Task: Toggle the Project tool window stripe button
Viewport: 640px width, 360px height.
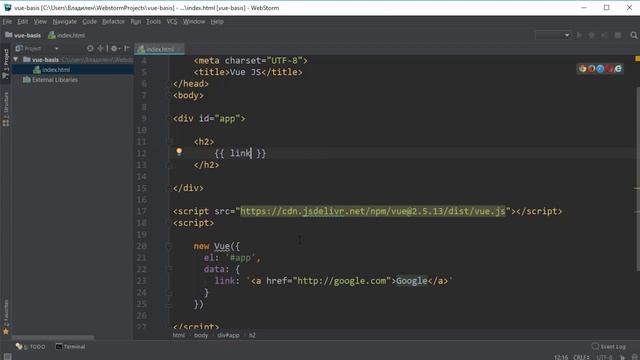Action: point(6,64)
